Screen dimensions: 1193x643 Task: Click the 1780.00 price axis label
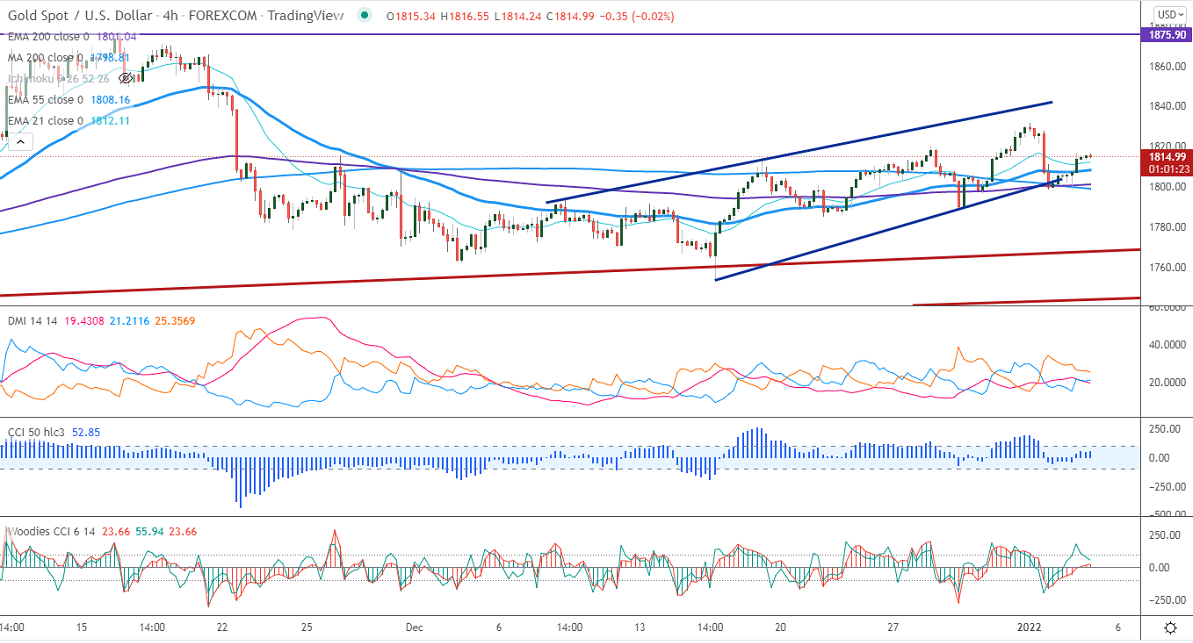coord(1167,227)
